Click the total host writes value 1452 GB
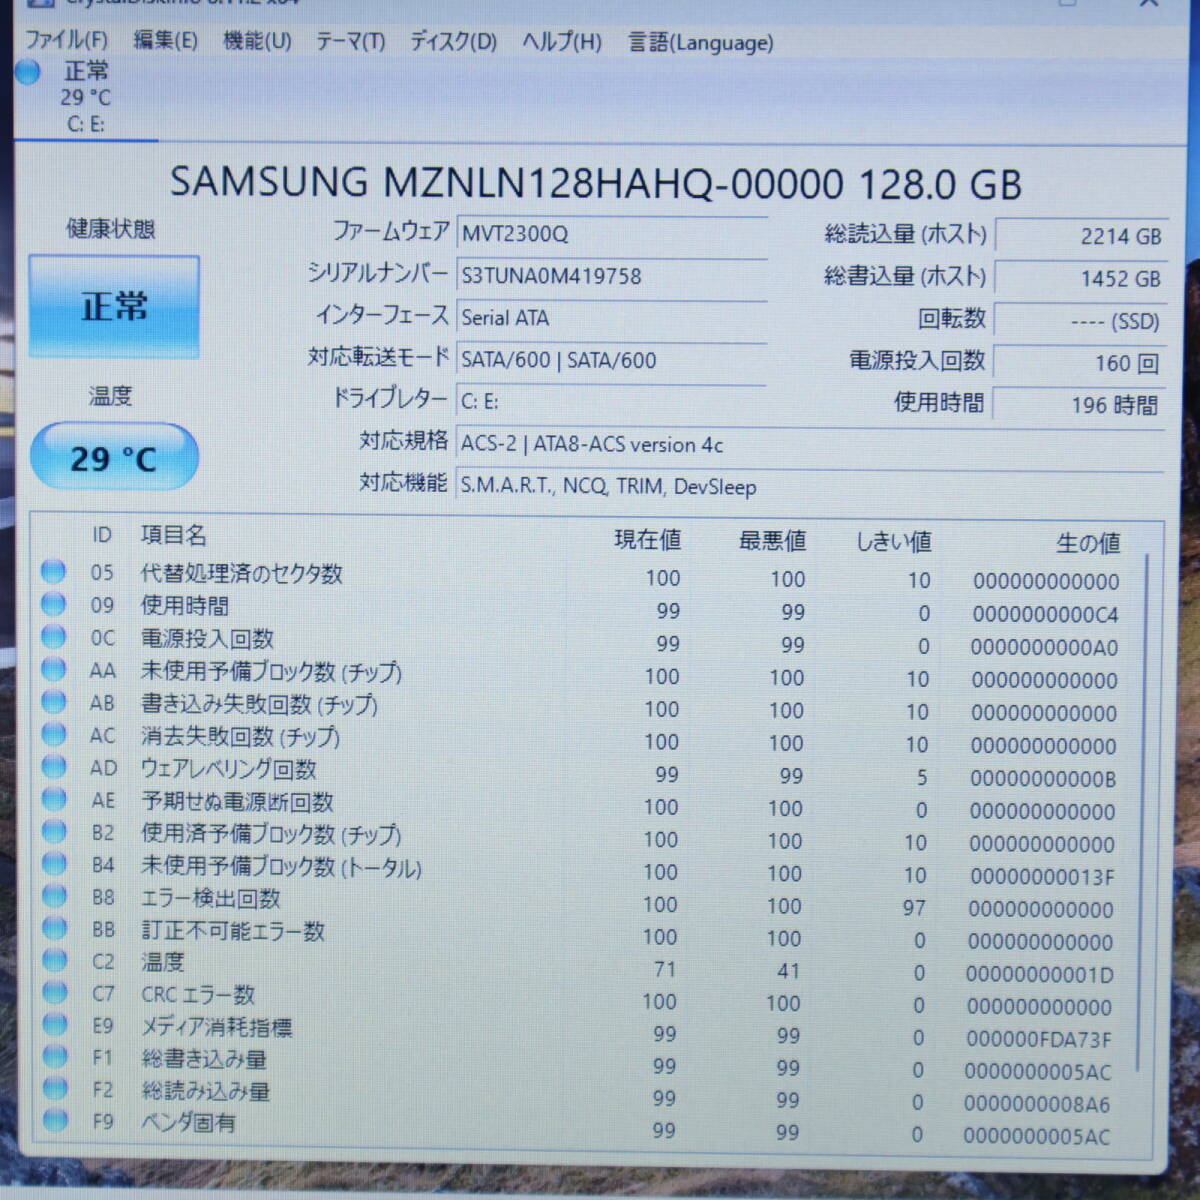1200x1200 pixels. pos(1080,278)
